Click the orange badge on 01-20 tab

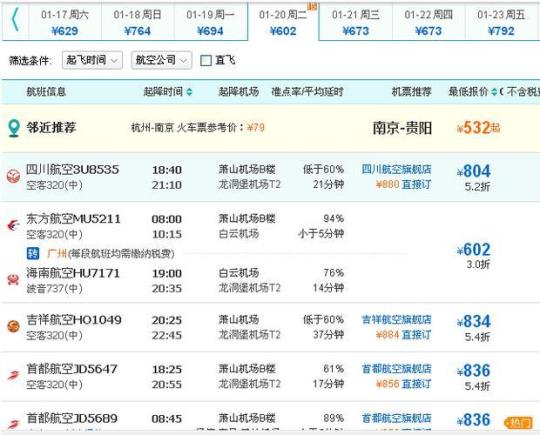point(312,6)
